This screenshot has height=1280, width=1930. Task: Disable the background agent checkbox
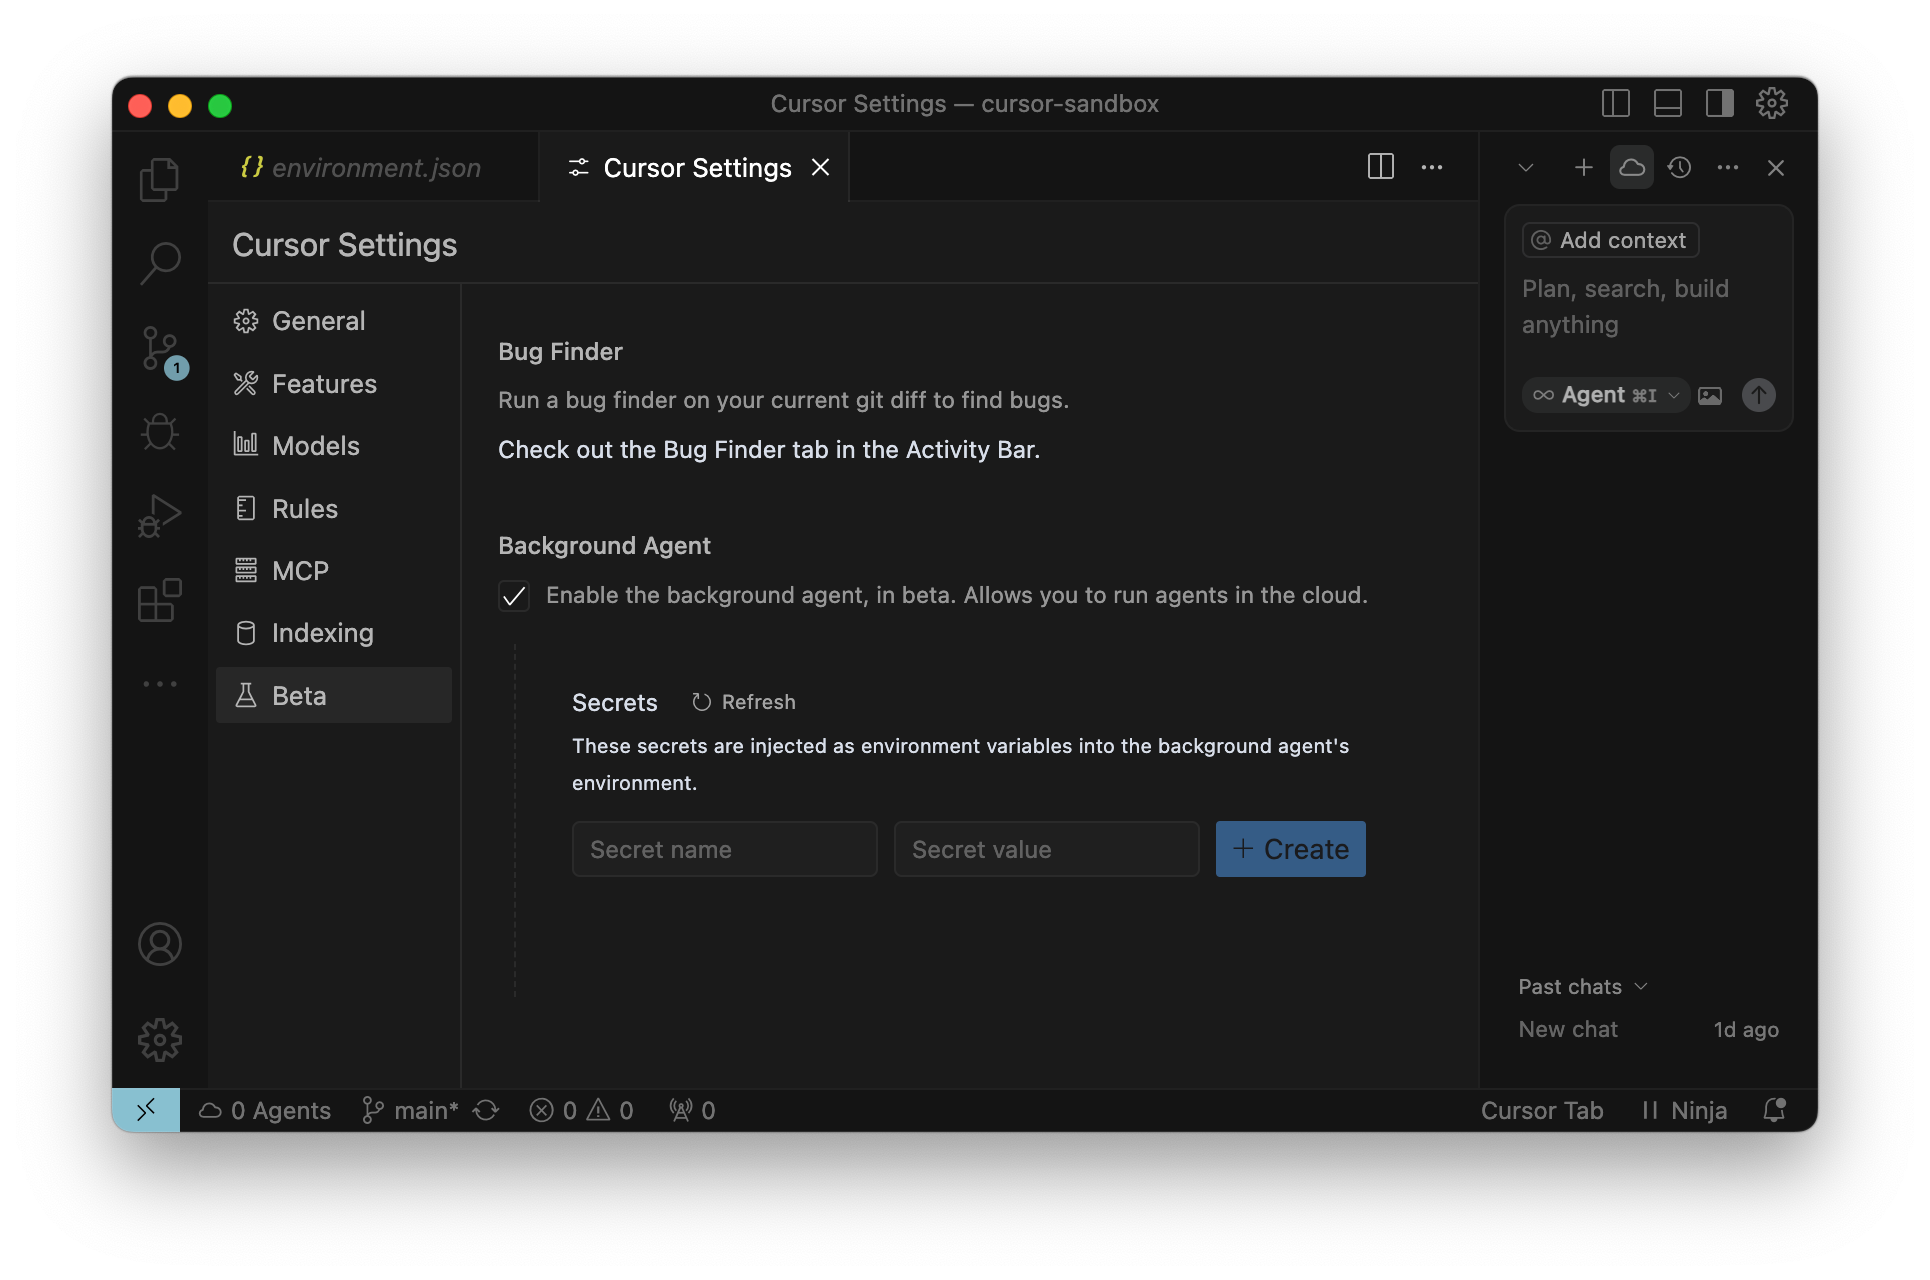514,596
